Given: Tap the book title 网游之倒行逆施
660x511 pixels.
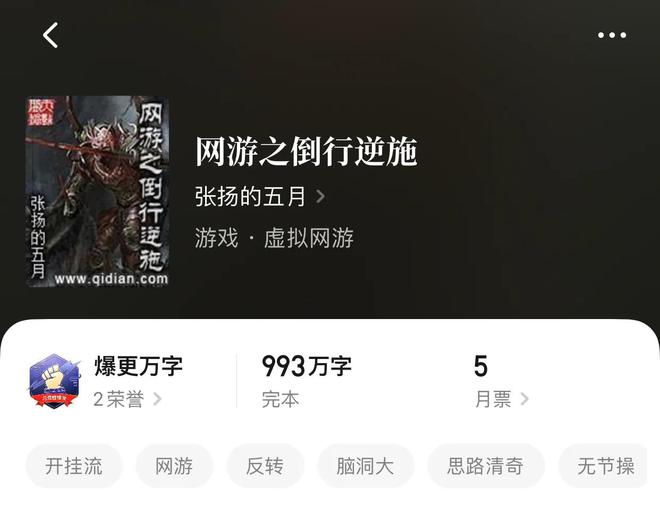Looking at the screenshot, I should pyautogui.click(x=306, y=151).
